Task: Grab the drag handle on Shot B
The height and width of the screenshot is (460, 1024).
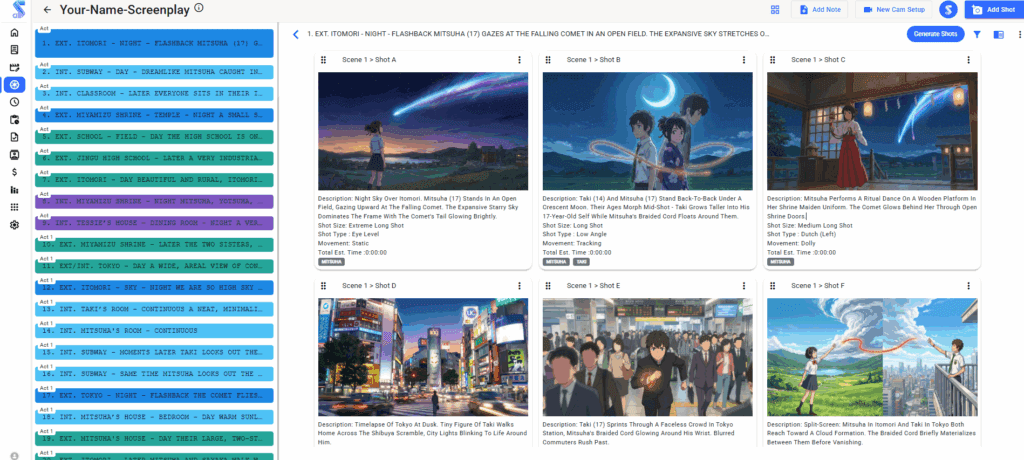Action: tap(549, 60)
